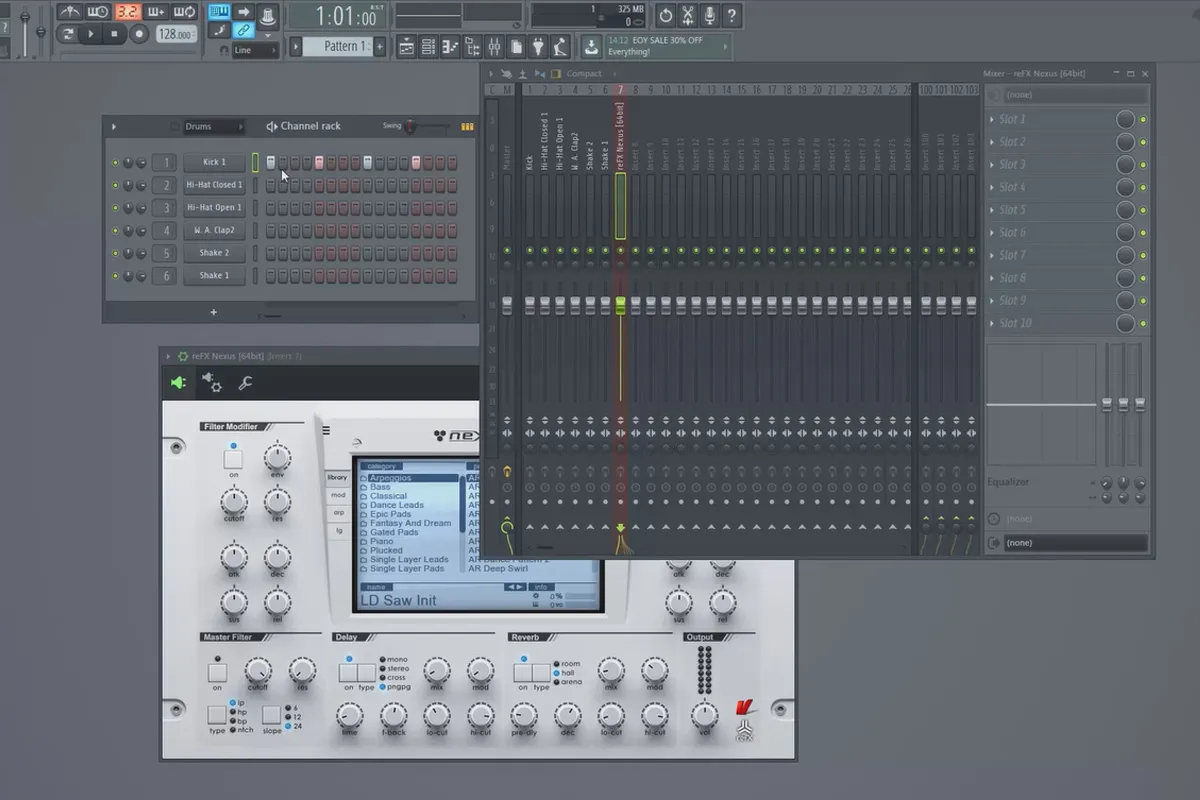Viewport: 1200px width, 800px height.
Task: Toggle the typing keyboard to piano icon
Action: [x=219, y=12]
